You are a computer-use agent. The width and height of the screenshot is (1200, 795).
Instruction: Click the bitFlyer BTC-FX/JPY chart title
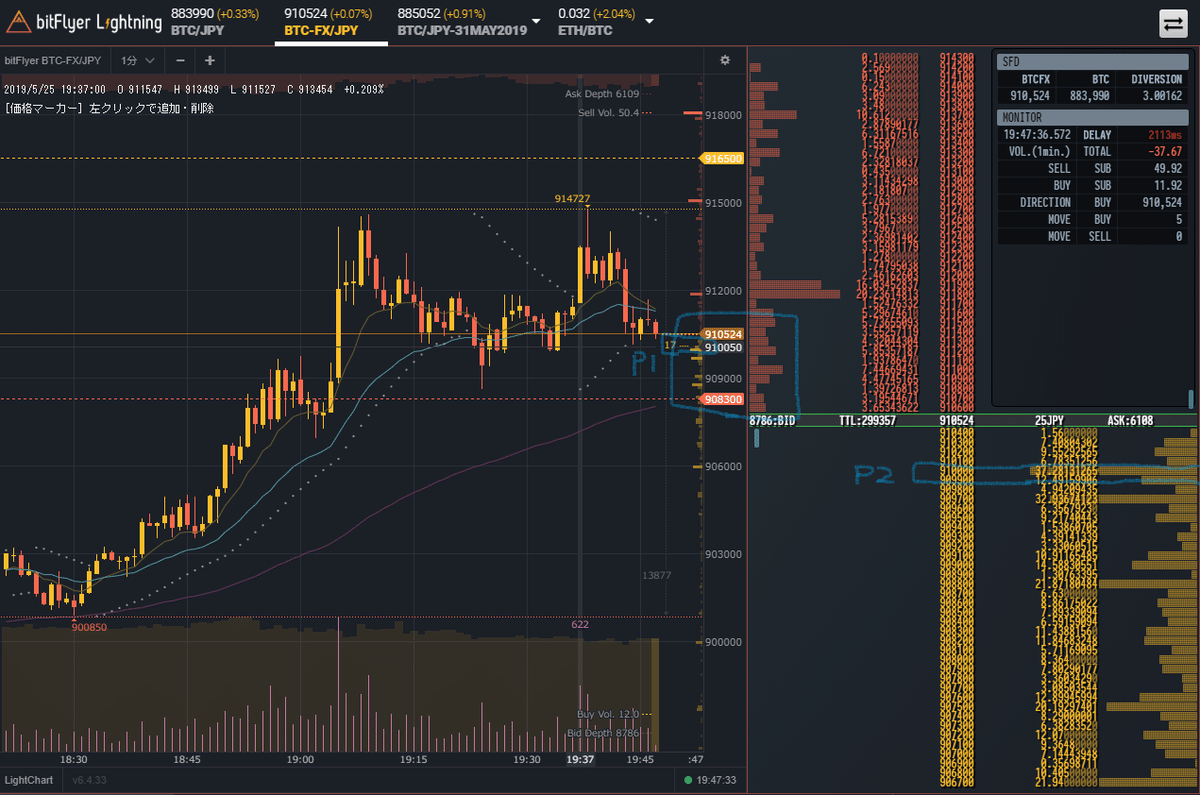pyautogui.click(x=54, y=60)
